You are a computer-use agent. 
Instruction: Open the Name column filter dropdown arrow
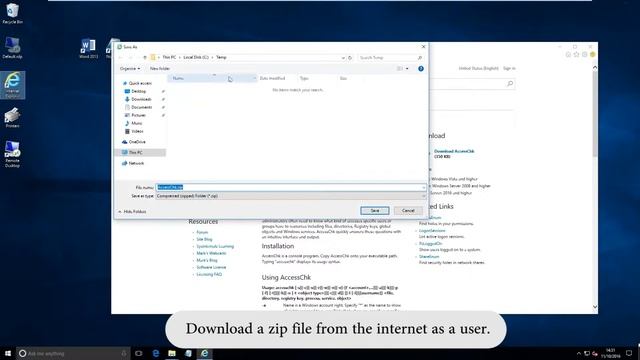254,78
